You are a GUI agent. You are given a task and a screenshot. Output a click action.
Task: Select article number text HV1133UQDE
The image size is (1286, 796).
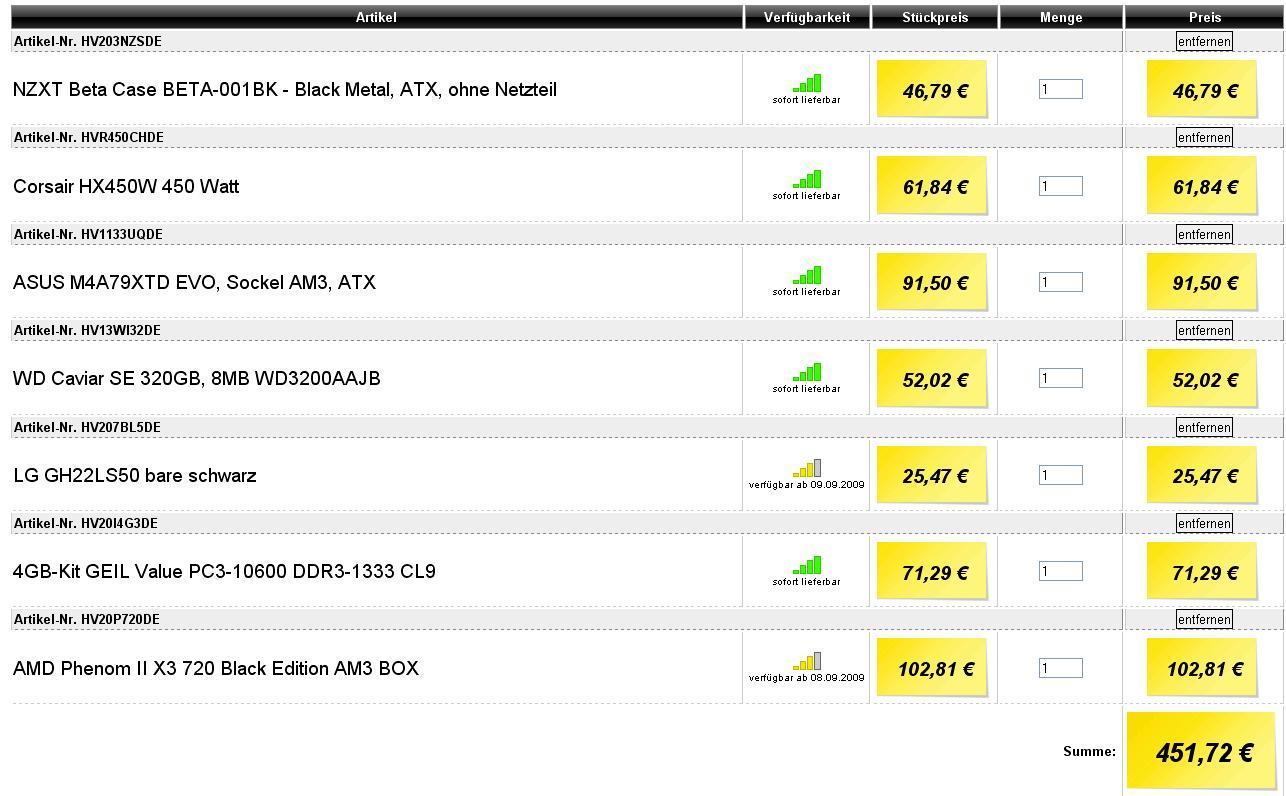point(122,234)
